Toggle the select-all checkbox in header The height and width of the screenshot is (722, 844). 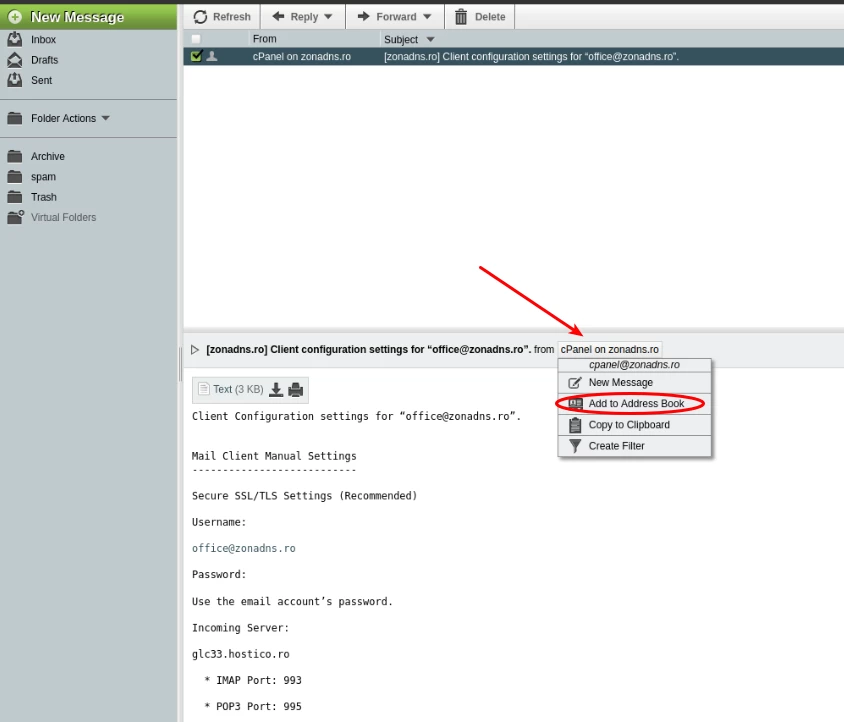coord(196,39)
